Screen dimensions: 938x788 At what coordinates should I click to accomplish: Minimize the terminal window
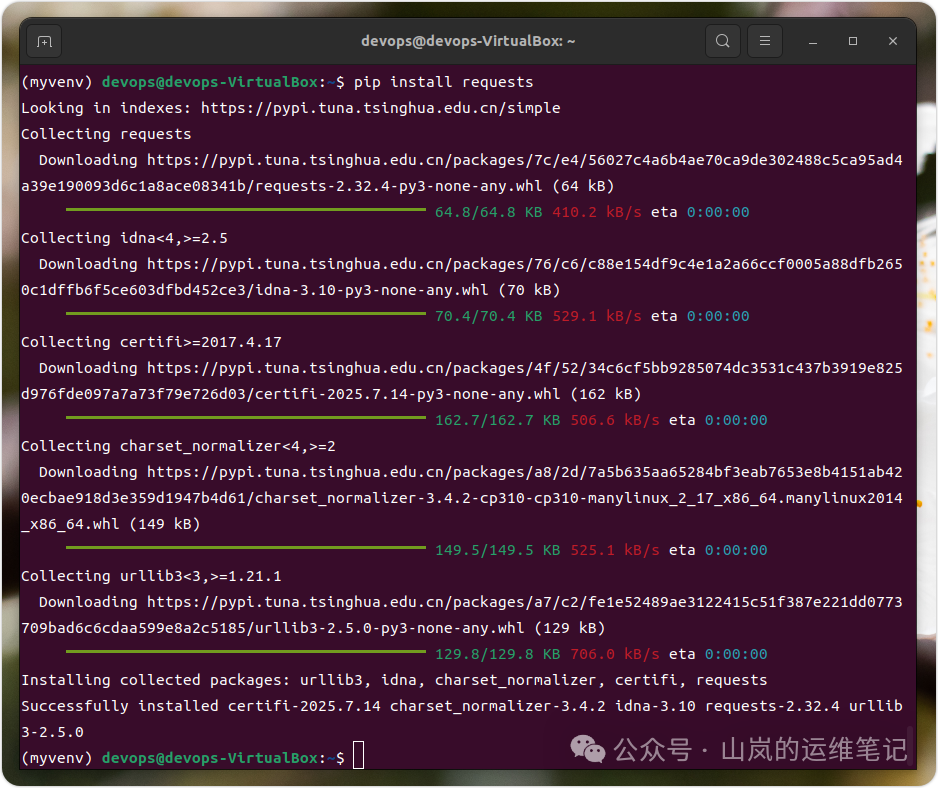point(814,42)
